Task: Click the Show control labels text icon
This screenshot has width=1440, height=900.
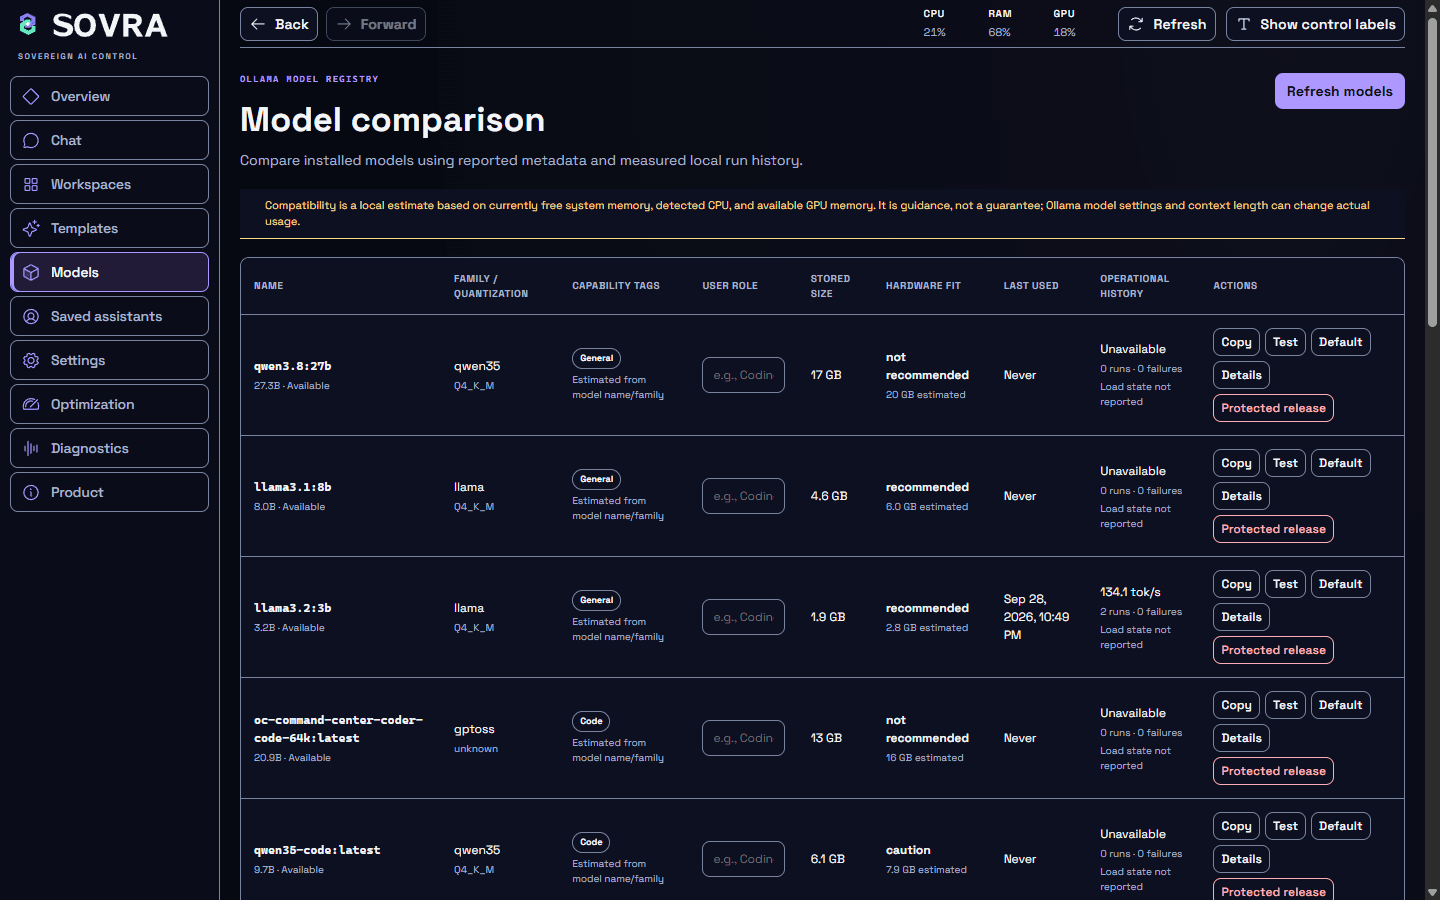Action: coord(1244,24)
